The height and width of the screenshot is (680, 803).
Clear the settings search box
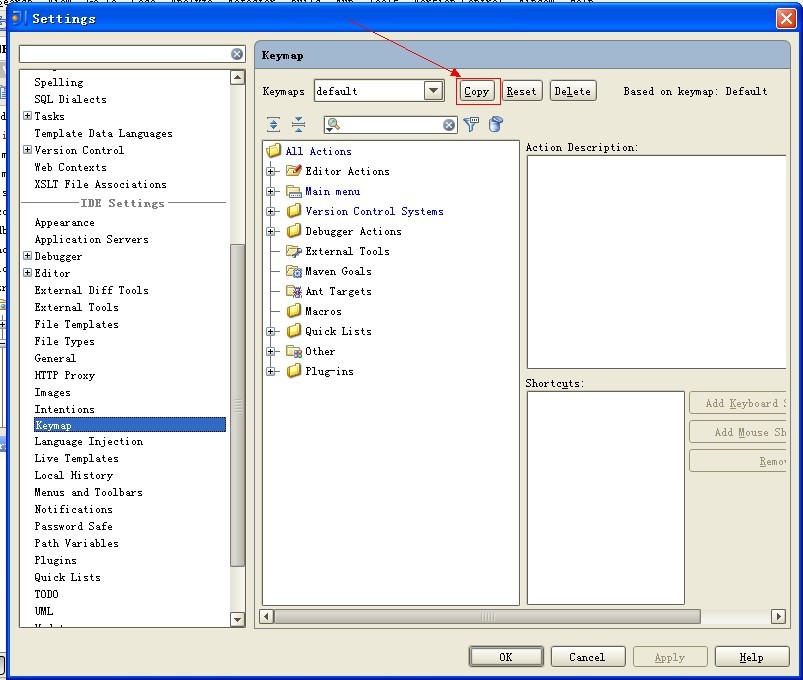237,54
